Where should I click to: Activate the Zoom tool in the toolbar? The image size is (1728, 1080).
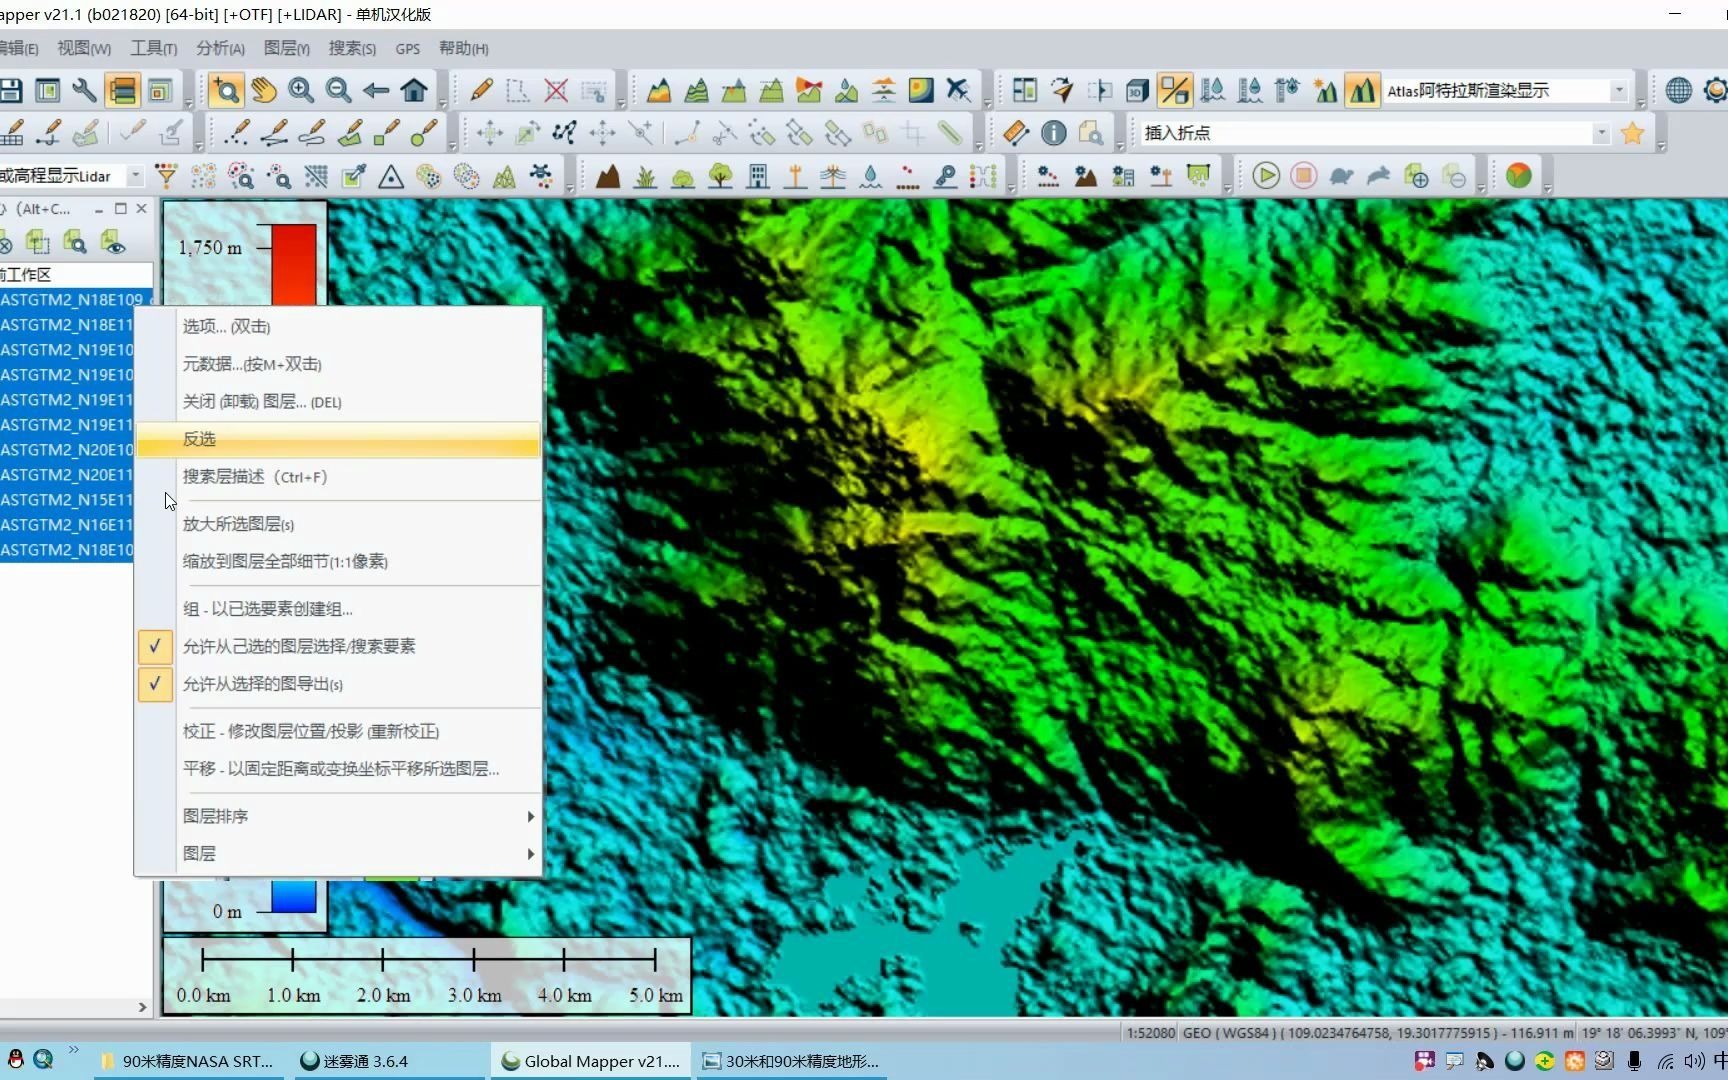[x=226, y=90]
